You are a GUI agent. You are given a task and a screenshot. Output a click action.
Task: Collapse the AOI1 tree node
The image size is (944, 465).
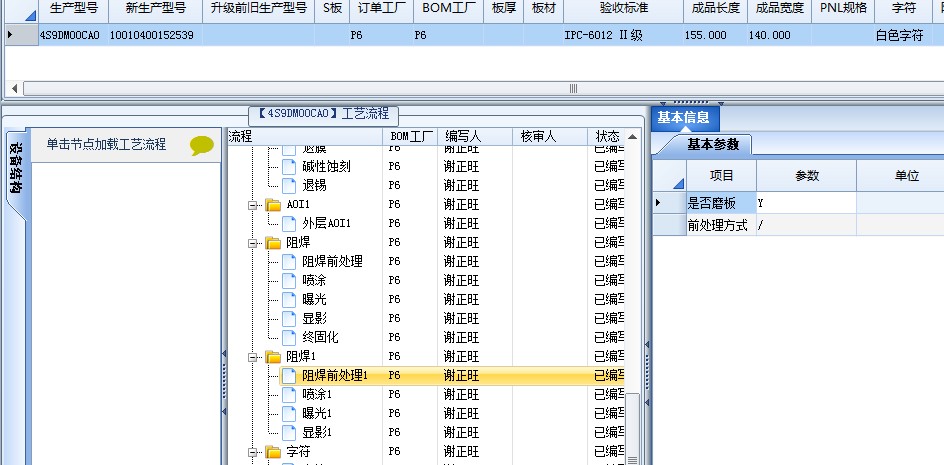(x=253, y=205)
